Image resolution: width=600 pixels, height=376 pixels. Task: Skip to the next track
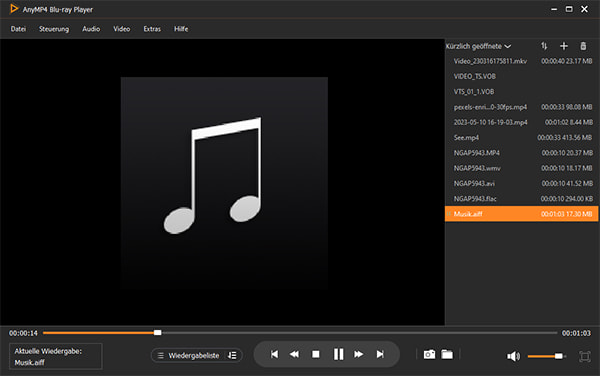[x=380, y=355]
